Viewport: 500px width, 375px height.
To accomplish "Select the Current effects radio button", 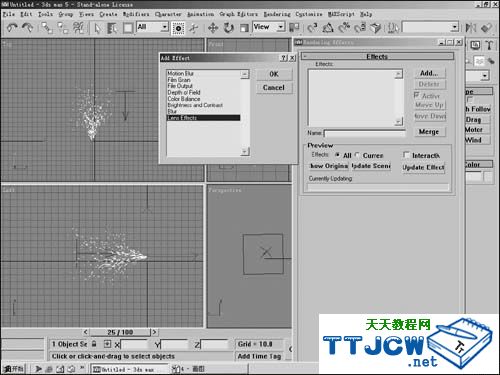I will click(x=357, y=155).
